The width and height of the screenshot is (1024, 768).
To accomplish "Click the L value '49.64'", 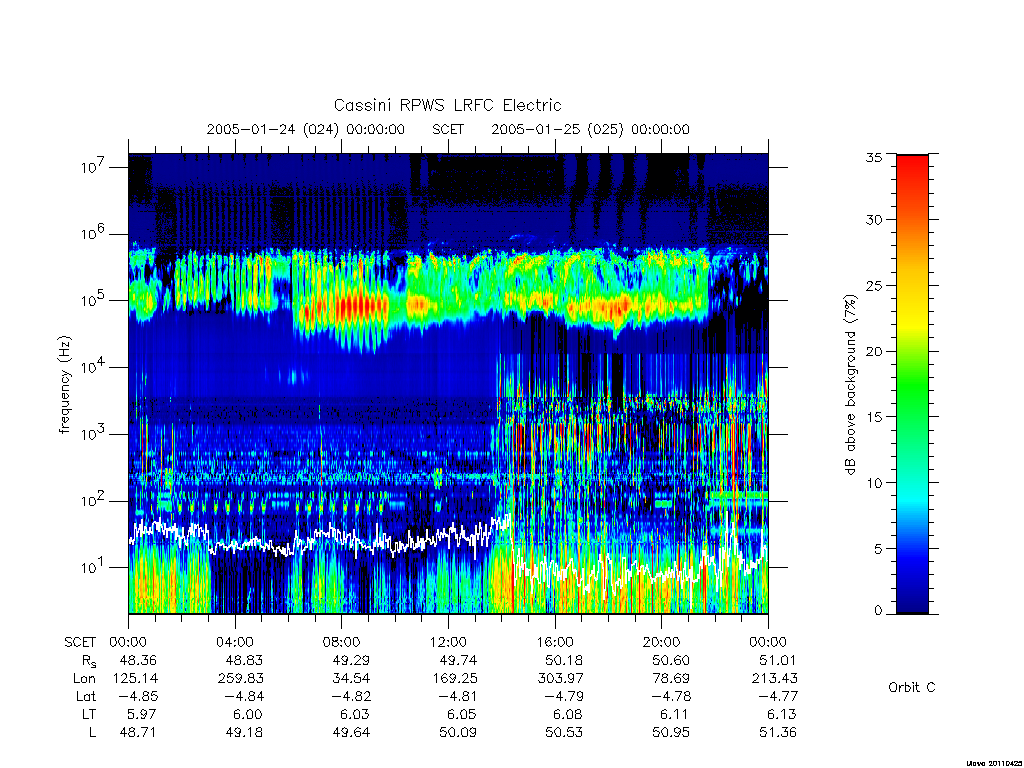I will 351,732.
